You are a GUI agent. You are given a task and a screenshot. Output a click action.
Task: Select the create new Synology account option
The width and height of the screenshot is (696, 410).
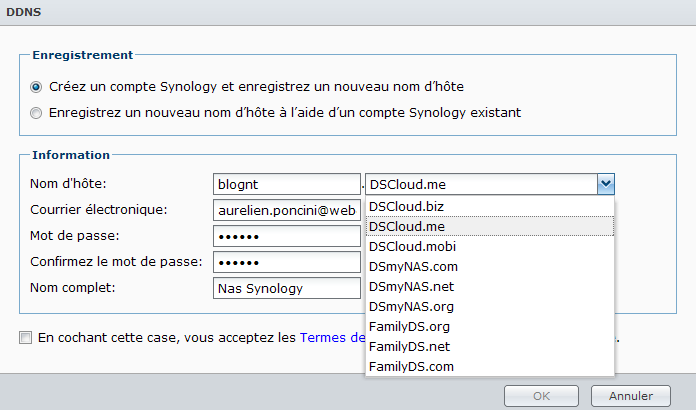click(37, 87)
